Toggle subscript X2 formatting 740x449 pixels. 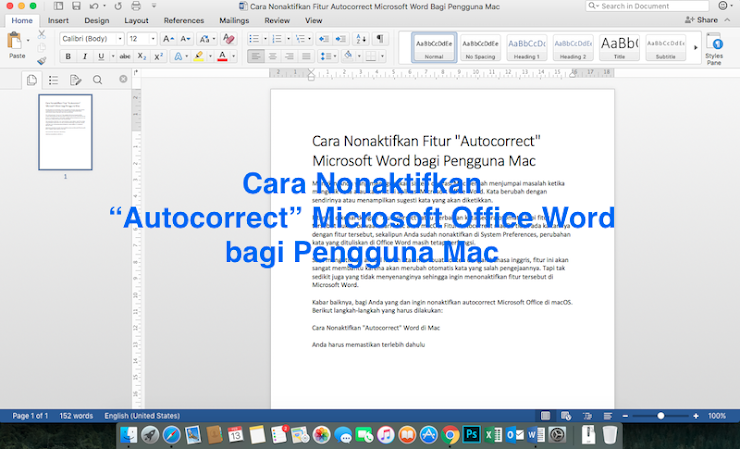pos(142,56)
